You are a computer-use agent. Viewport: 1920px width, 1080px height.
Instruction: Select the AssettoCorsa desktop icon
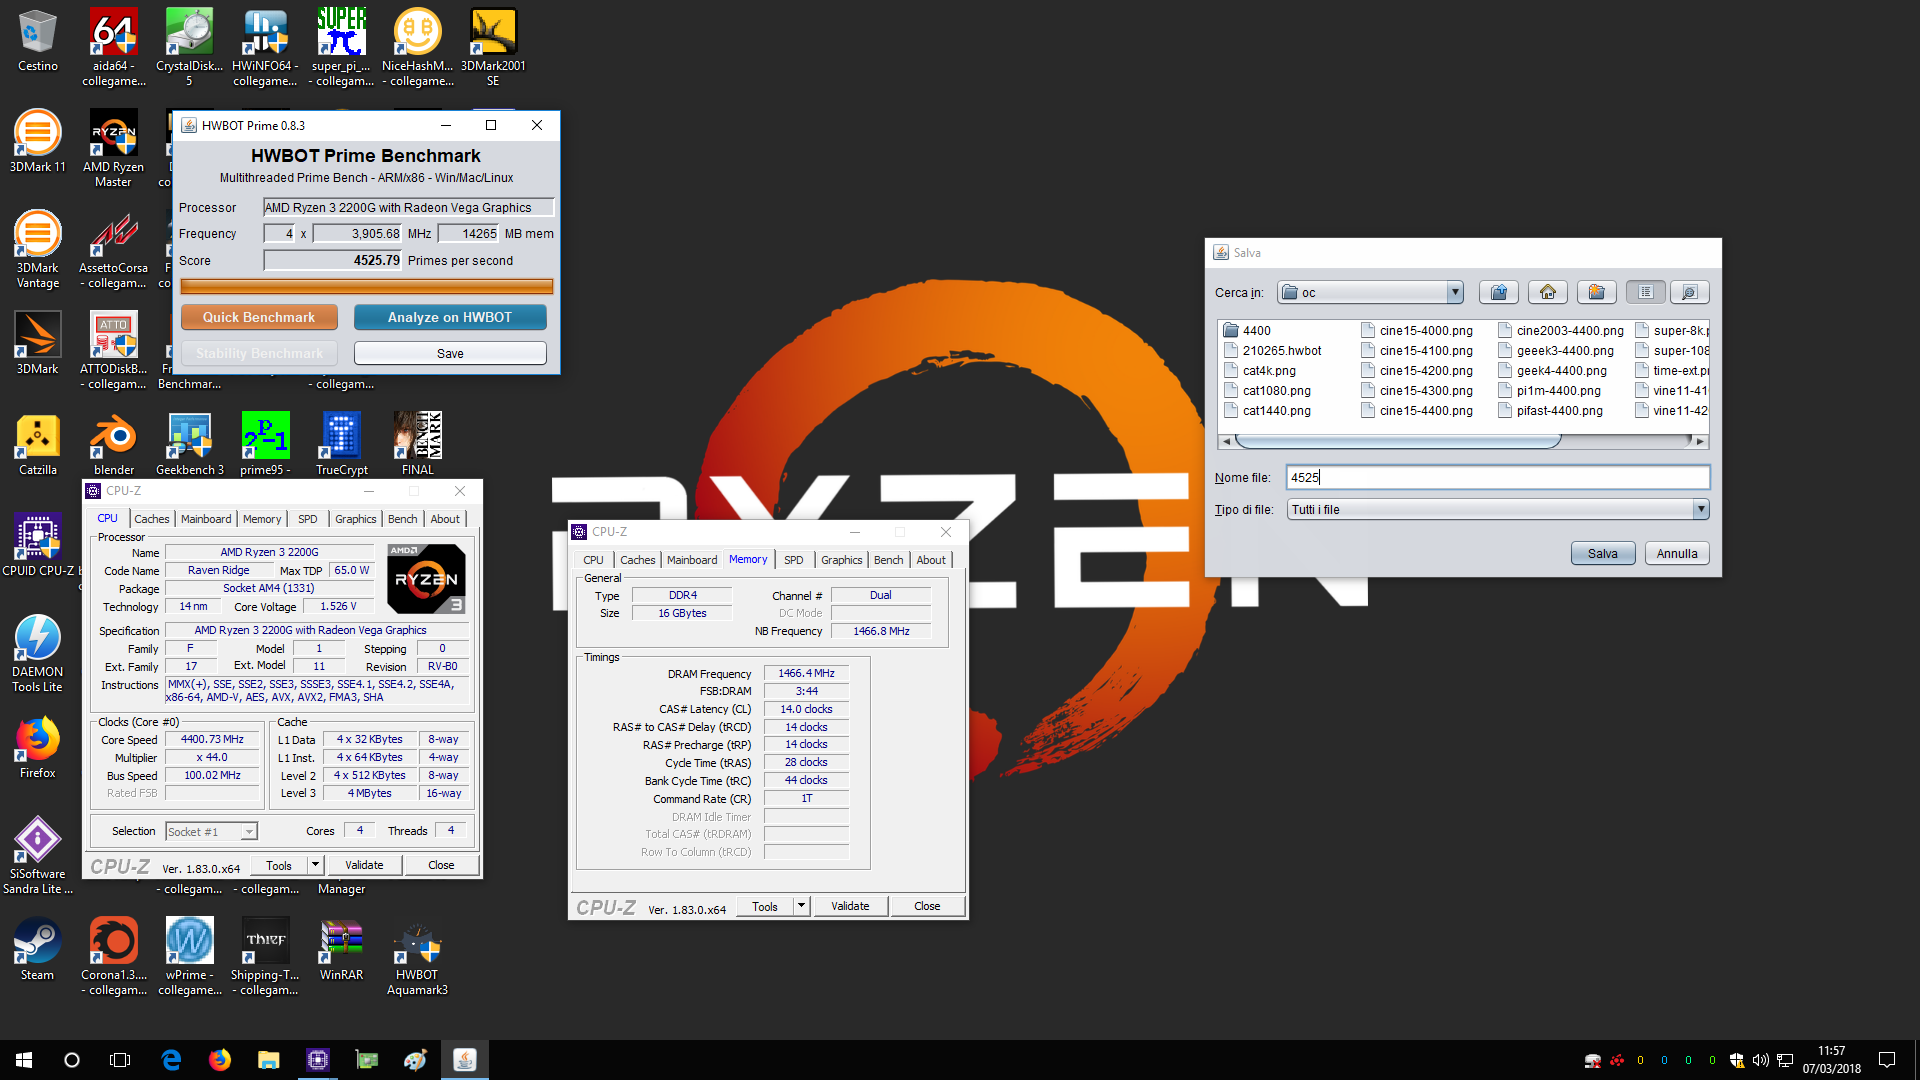point(114,250)
